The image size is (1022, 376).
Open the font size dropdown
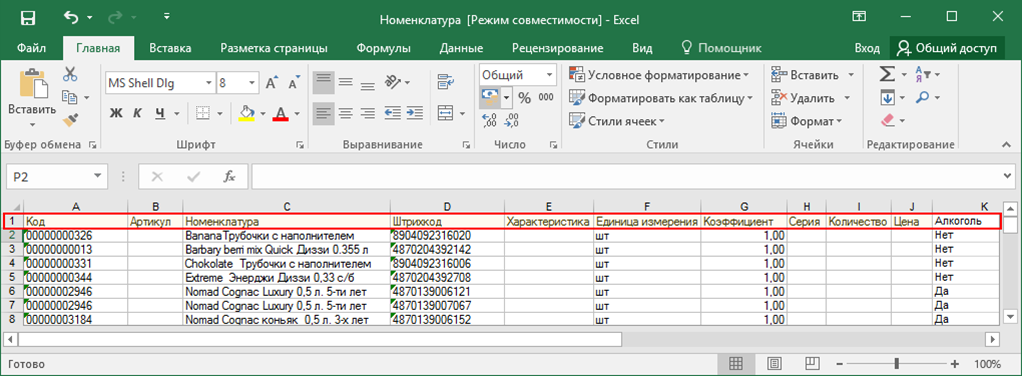pos(252,83)
